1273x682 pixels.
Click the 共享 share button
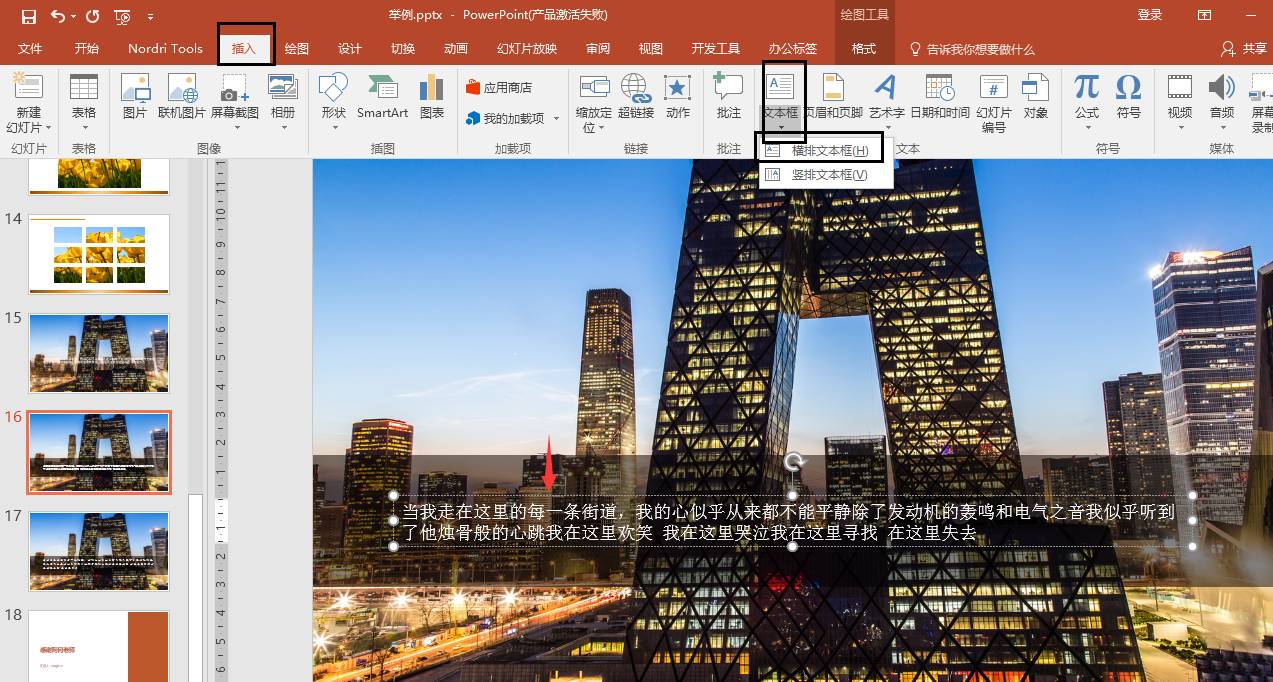pyautogui.click(x=1243, y=49)
